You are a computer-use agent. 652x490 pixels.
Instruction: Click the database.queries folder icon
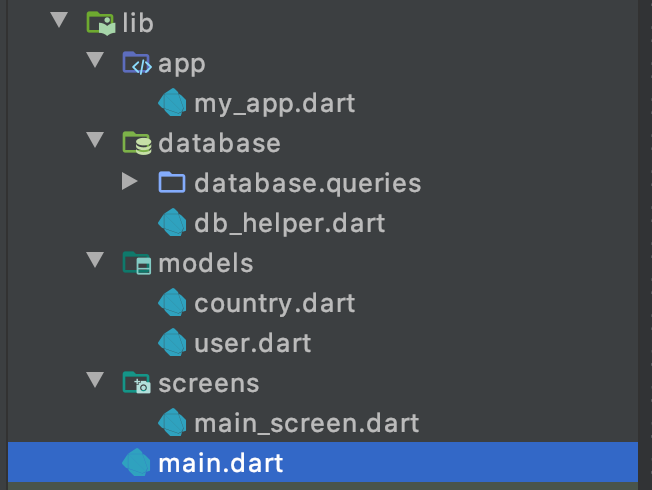[172, 183]
